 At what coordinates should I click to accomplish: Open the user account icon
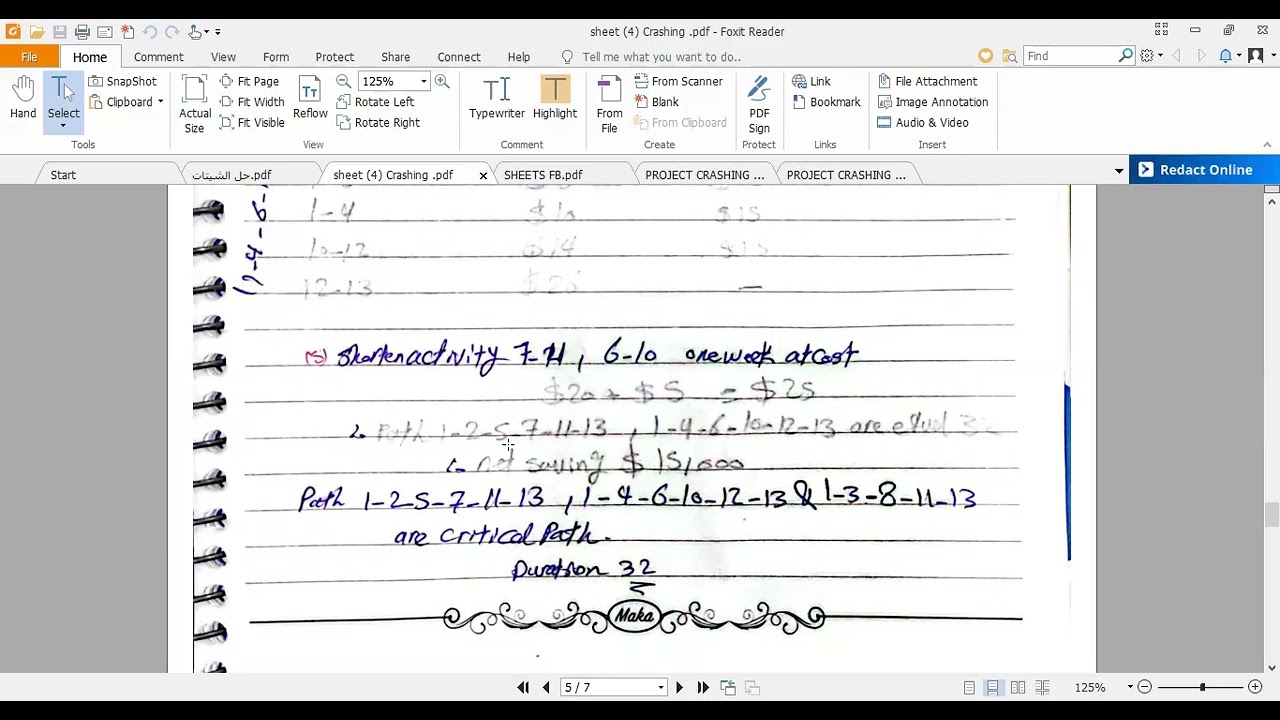1256,56
